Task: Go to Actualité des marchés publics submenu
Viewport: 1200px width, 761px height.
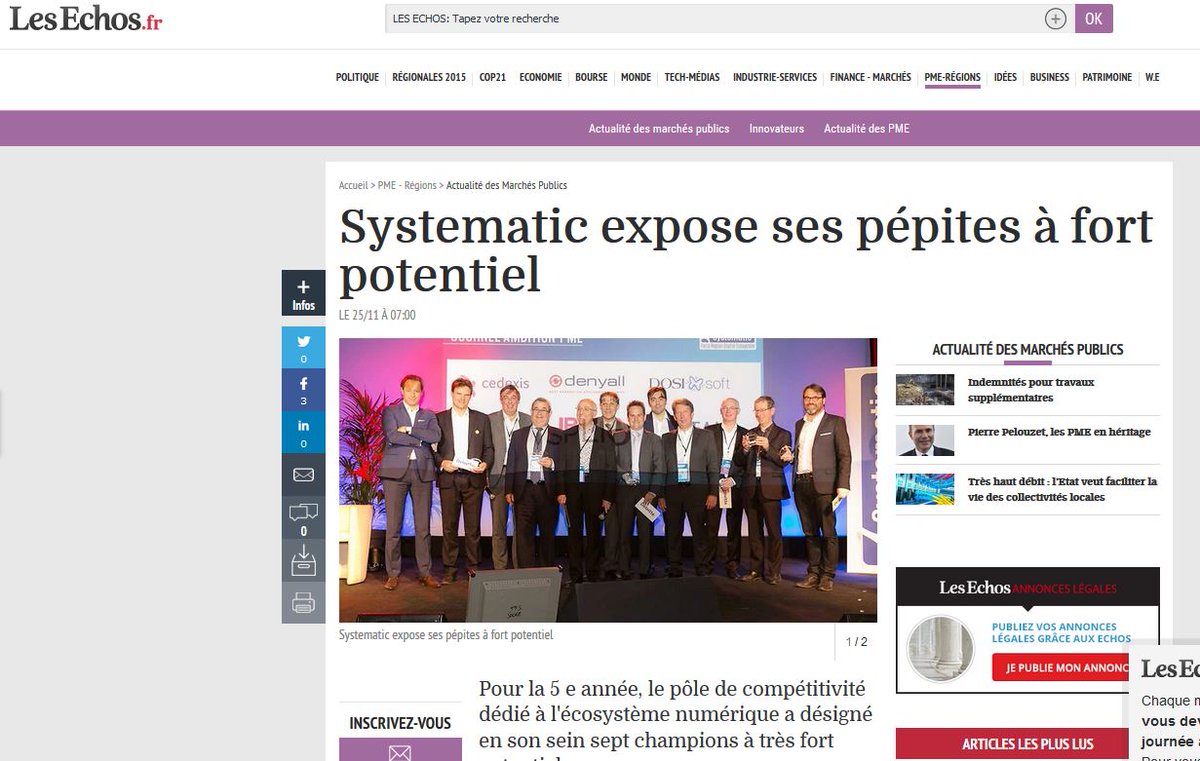Action: click(659, 129)
